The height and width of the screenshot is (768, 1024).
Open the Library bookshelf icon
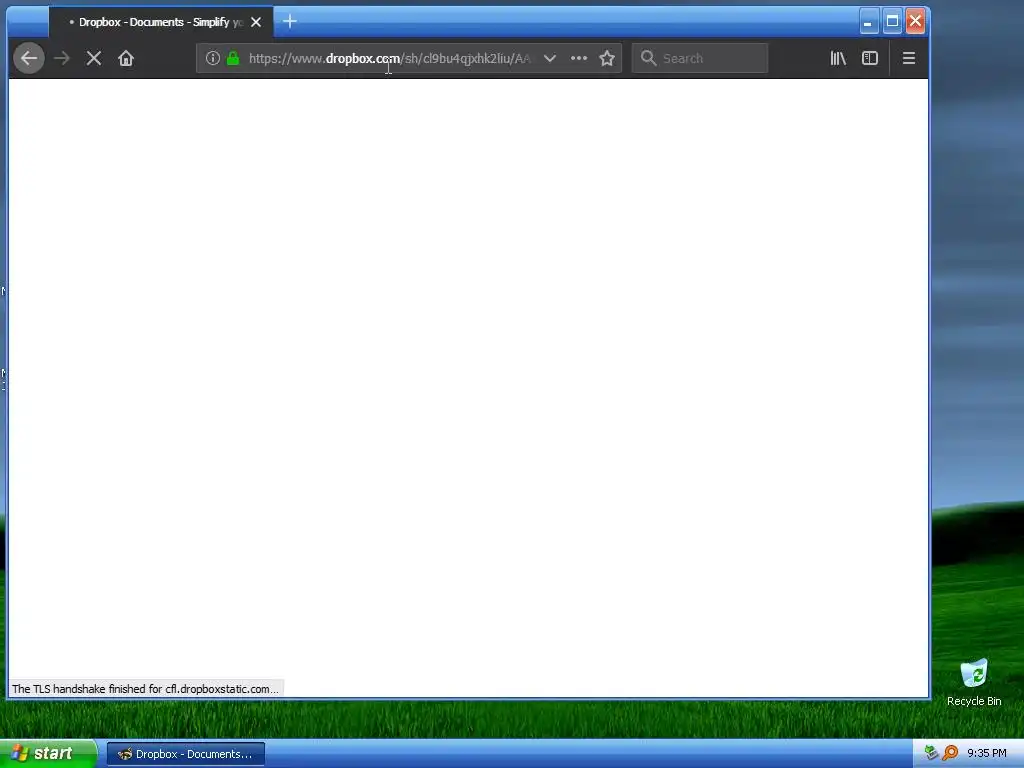[838, 58]
